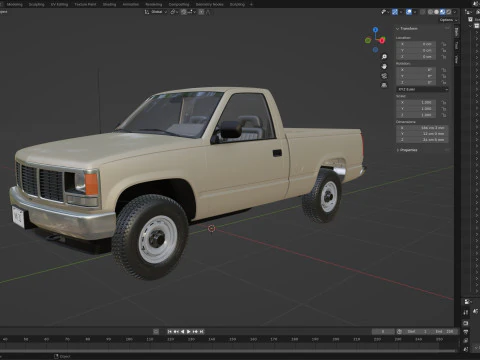Toggle the preview range clock icon
The image size is (480, 360).
(399, 331)
